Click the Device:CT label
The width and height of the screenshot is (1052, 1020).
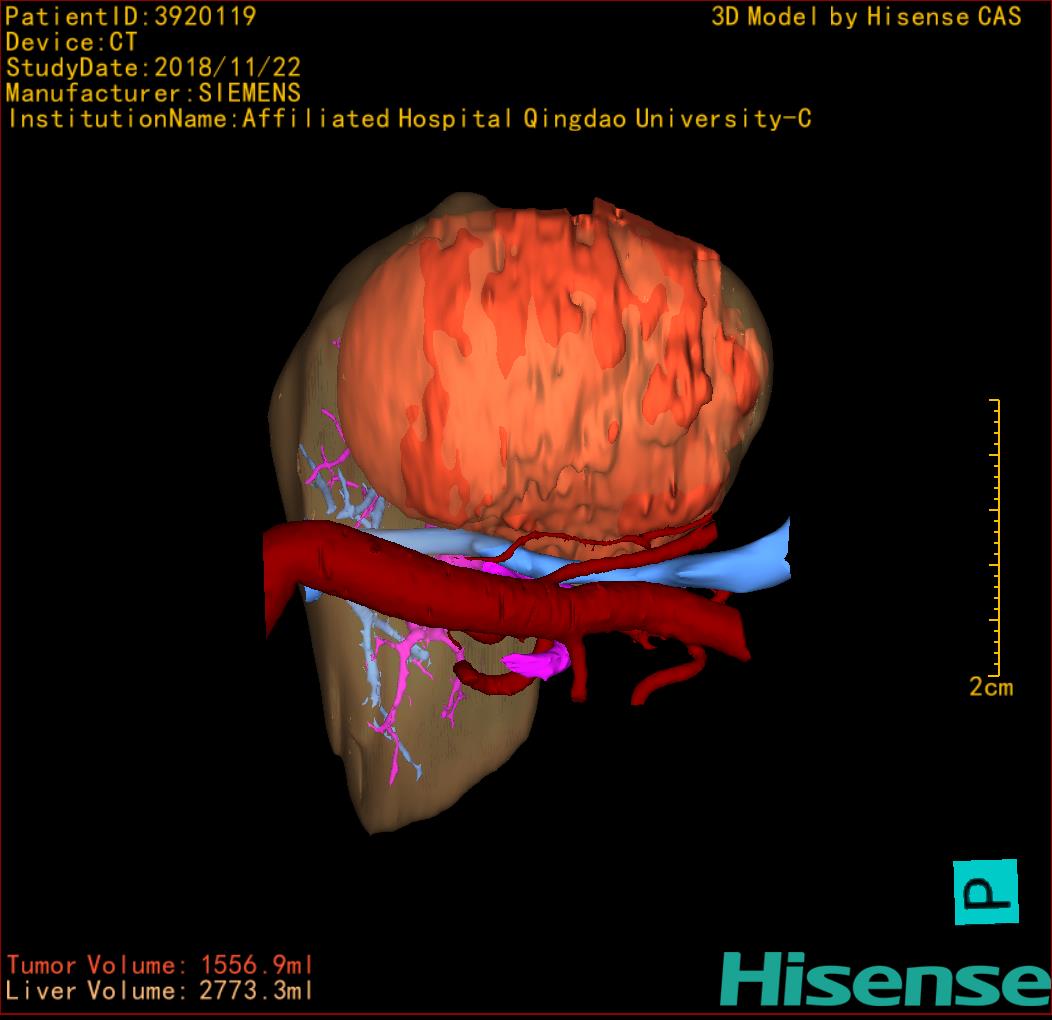[71, 42]
